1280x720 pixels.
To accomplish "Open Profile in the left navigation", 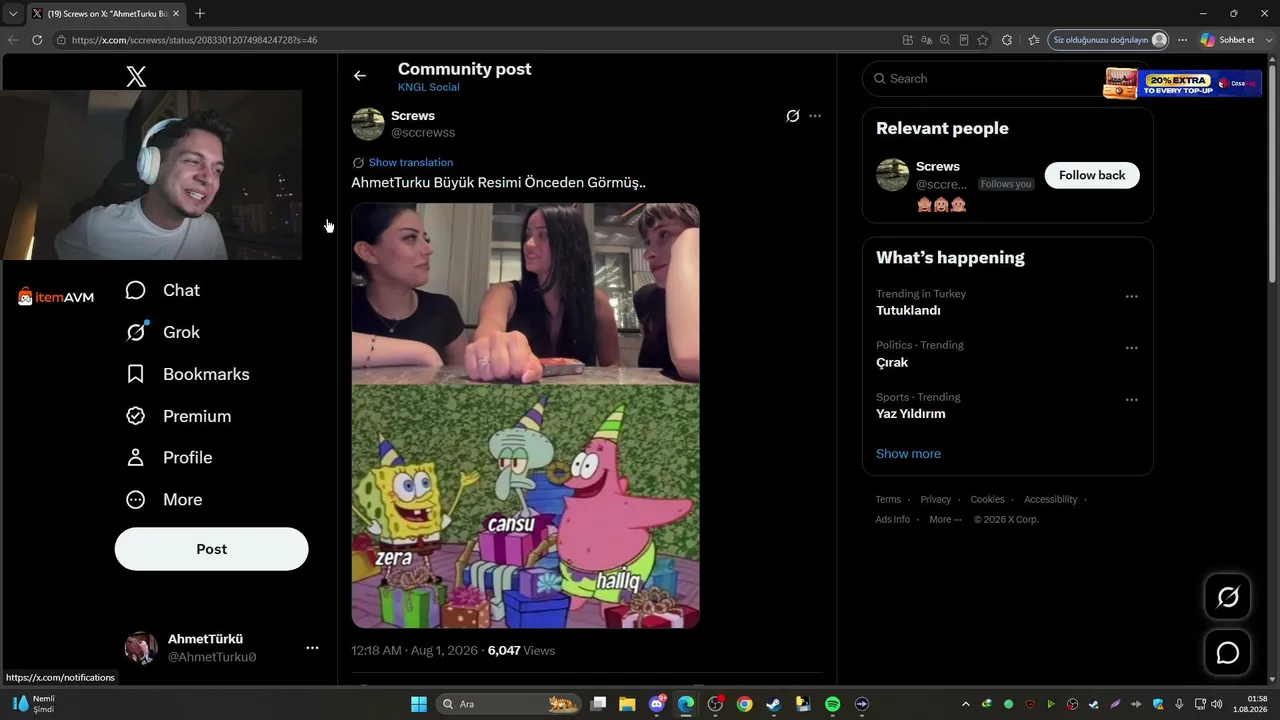I will tap(168, 457).
